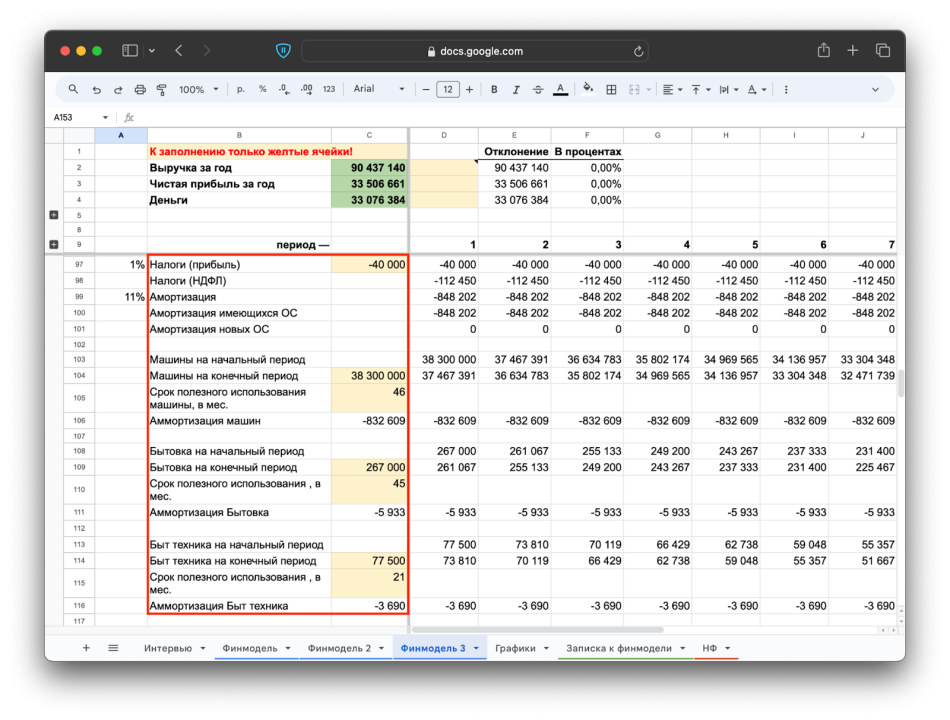Switch to the Записка к финмодели sheet
This screenshot has height=720, width=950.
[x=619, y=648]
